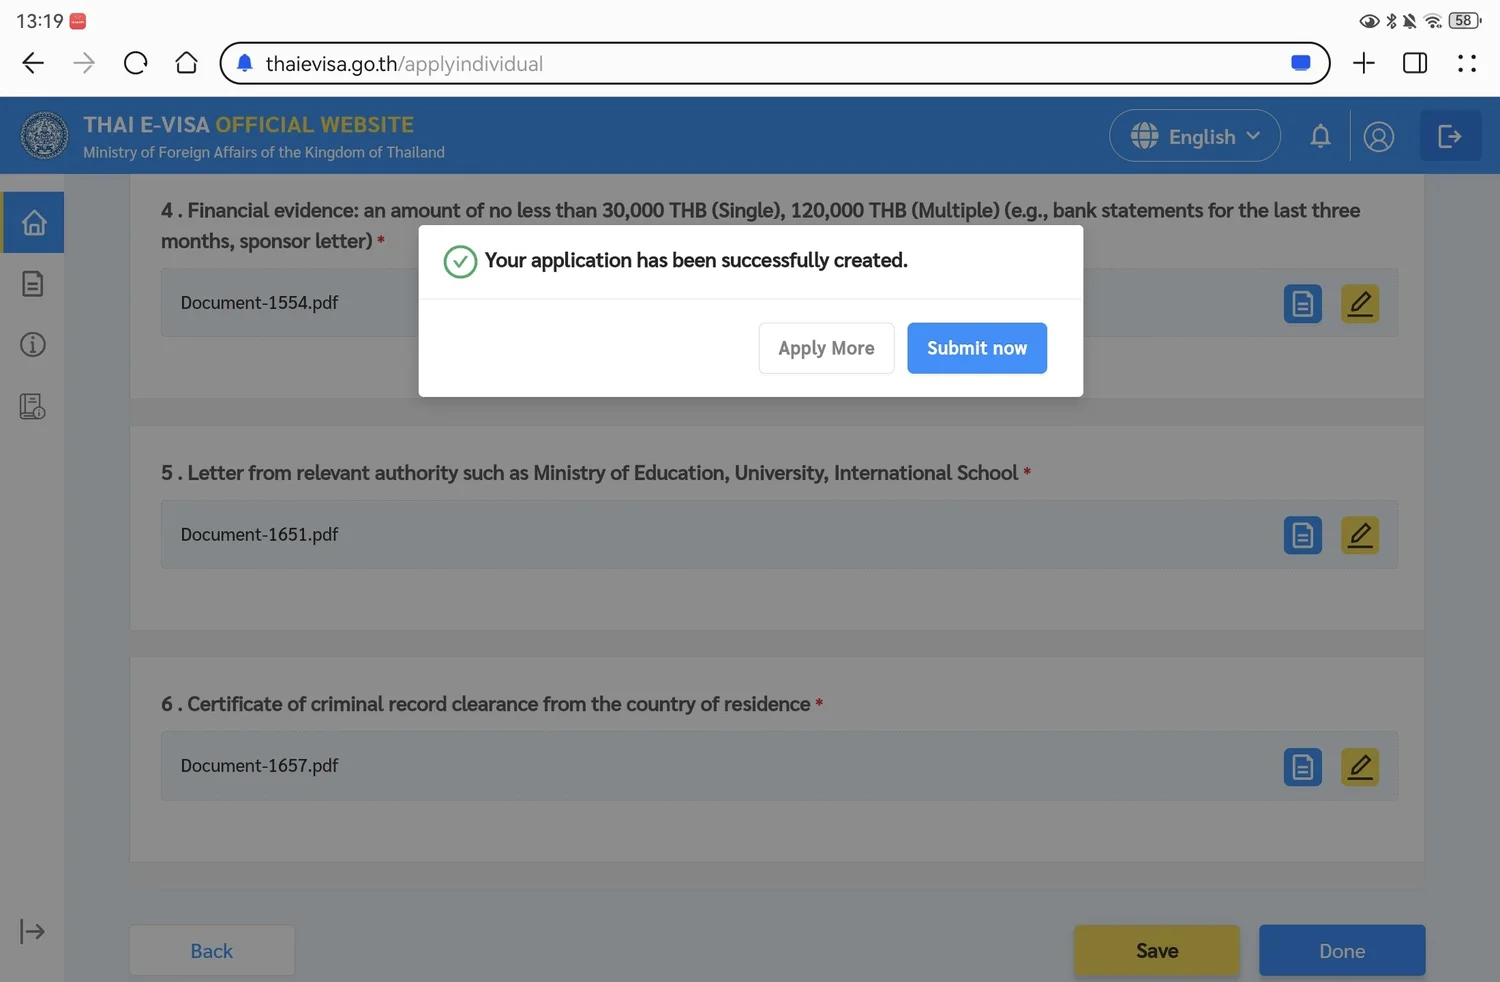Viewport: 1500px width, 982px height.
Task: Click the Document-1554.pdf file name
Action: pyautogui.click(x=260, y=302)
